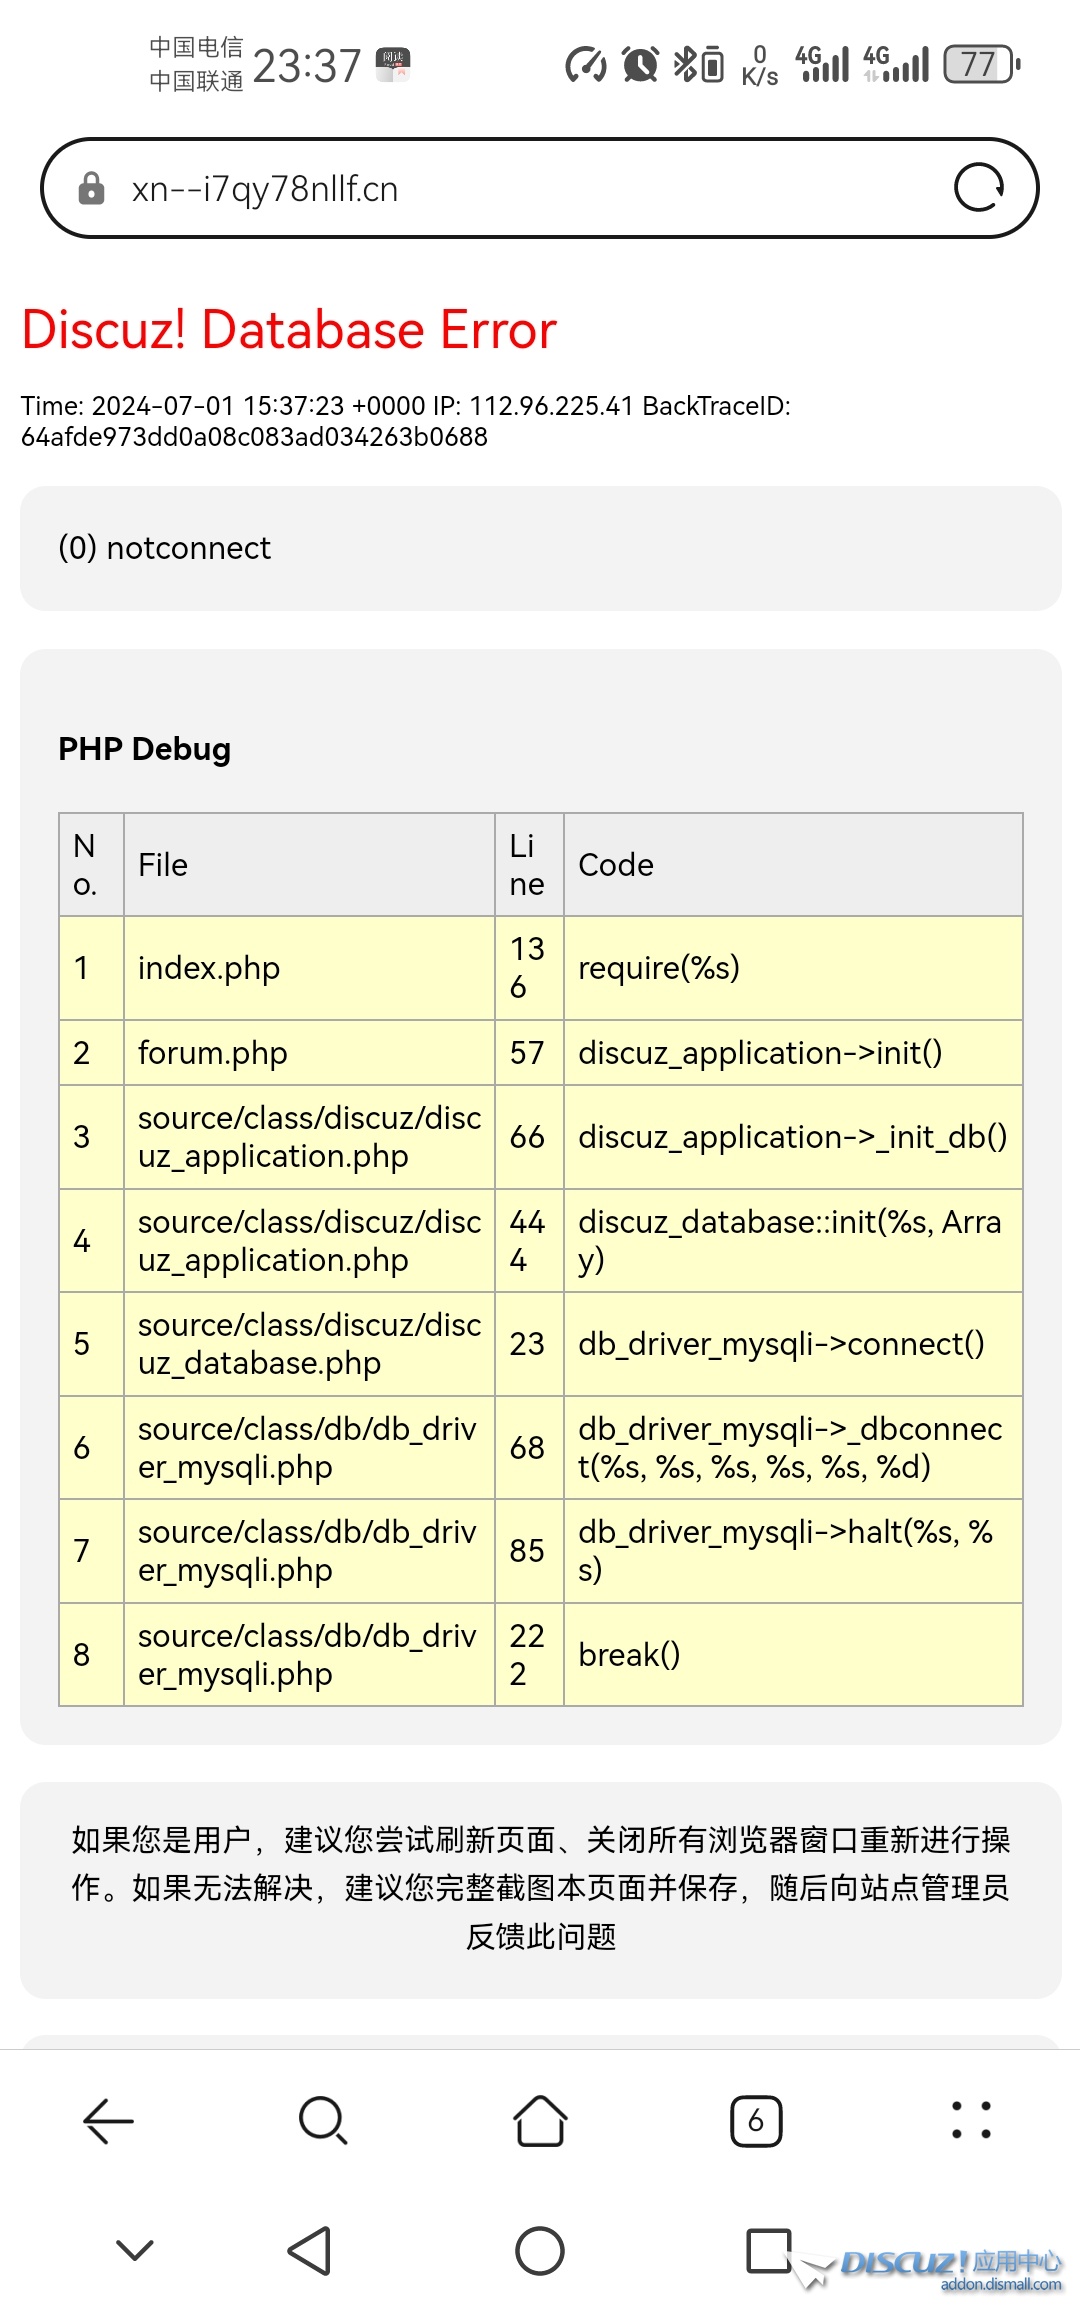
Task: Open the browser search icon
Action: (x=323, y=2120)
